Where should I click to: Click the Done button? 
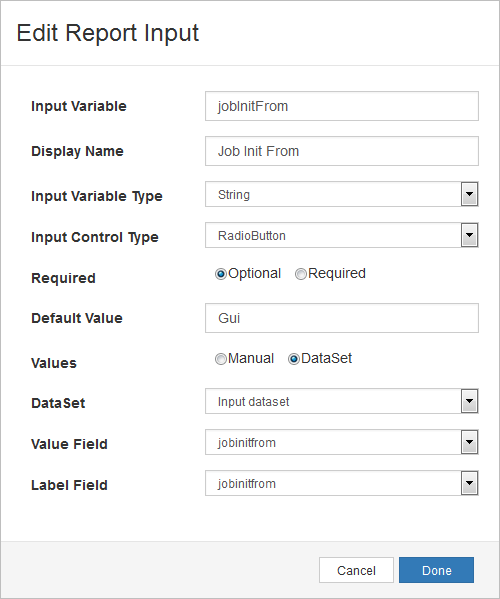436,570
